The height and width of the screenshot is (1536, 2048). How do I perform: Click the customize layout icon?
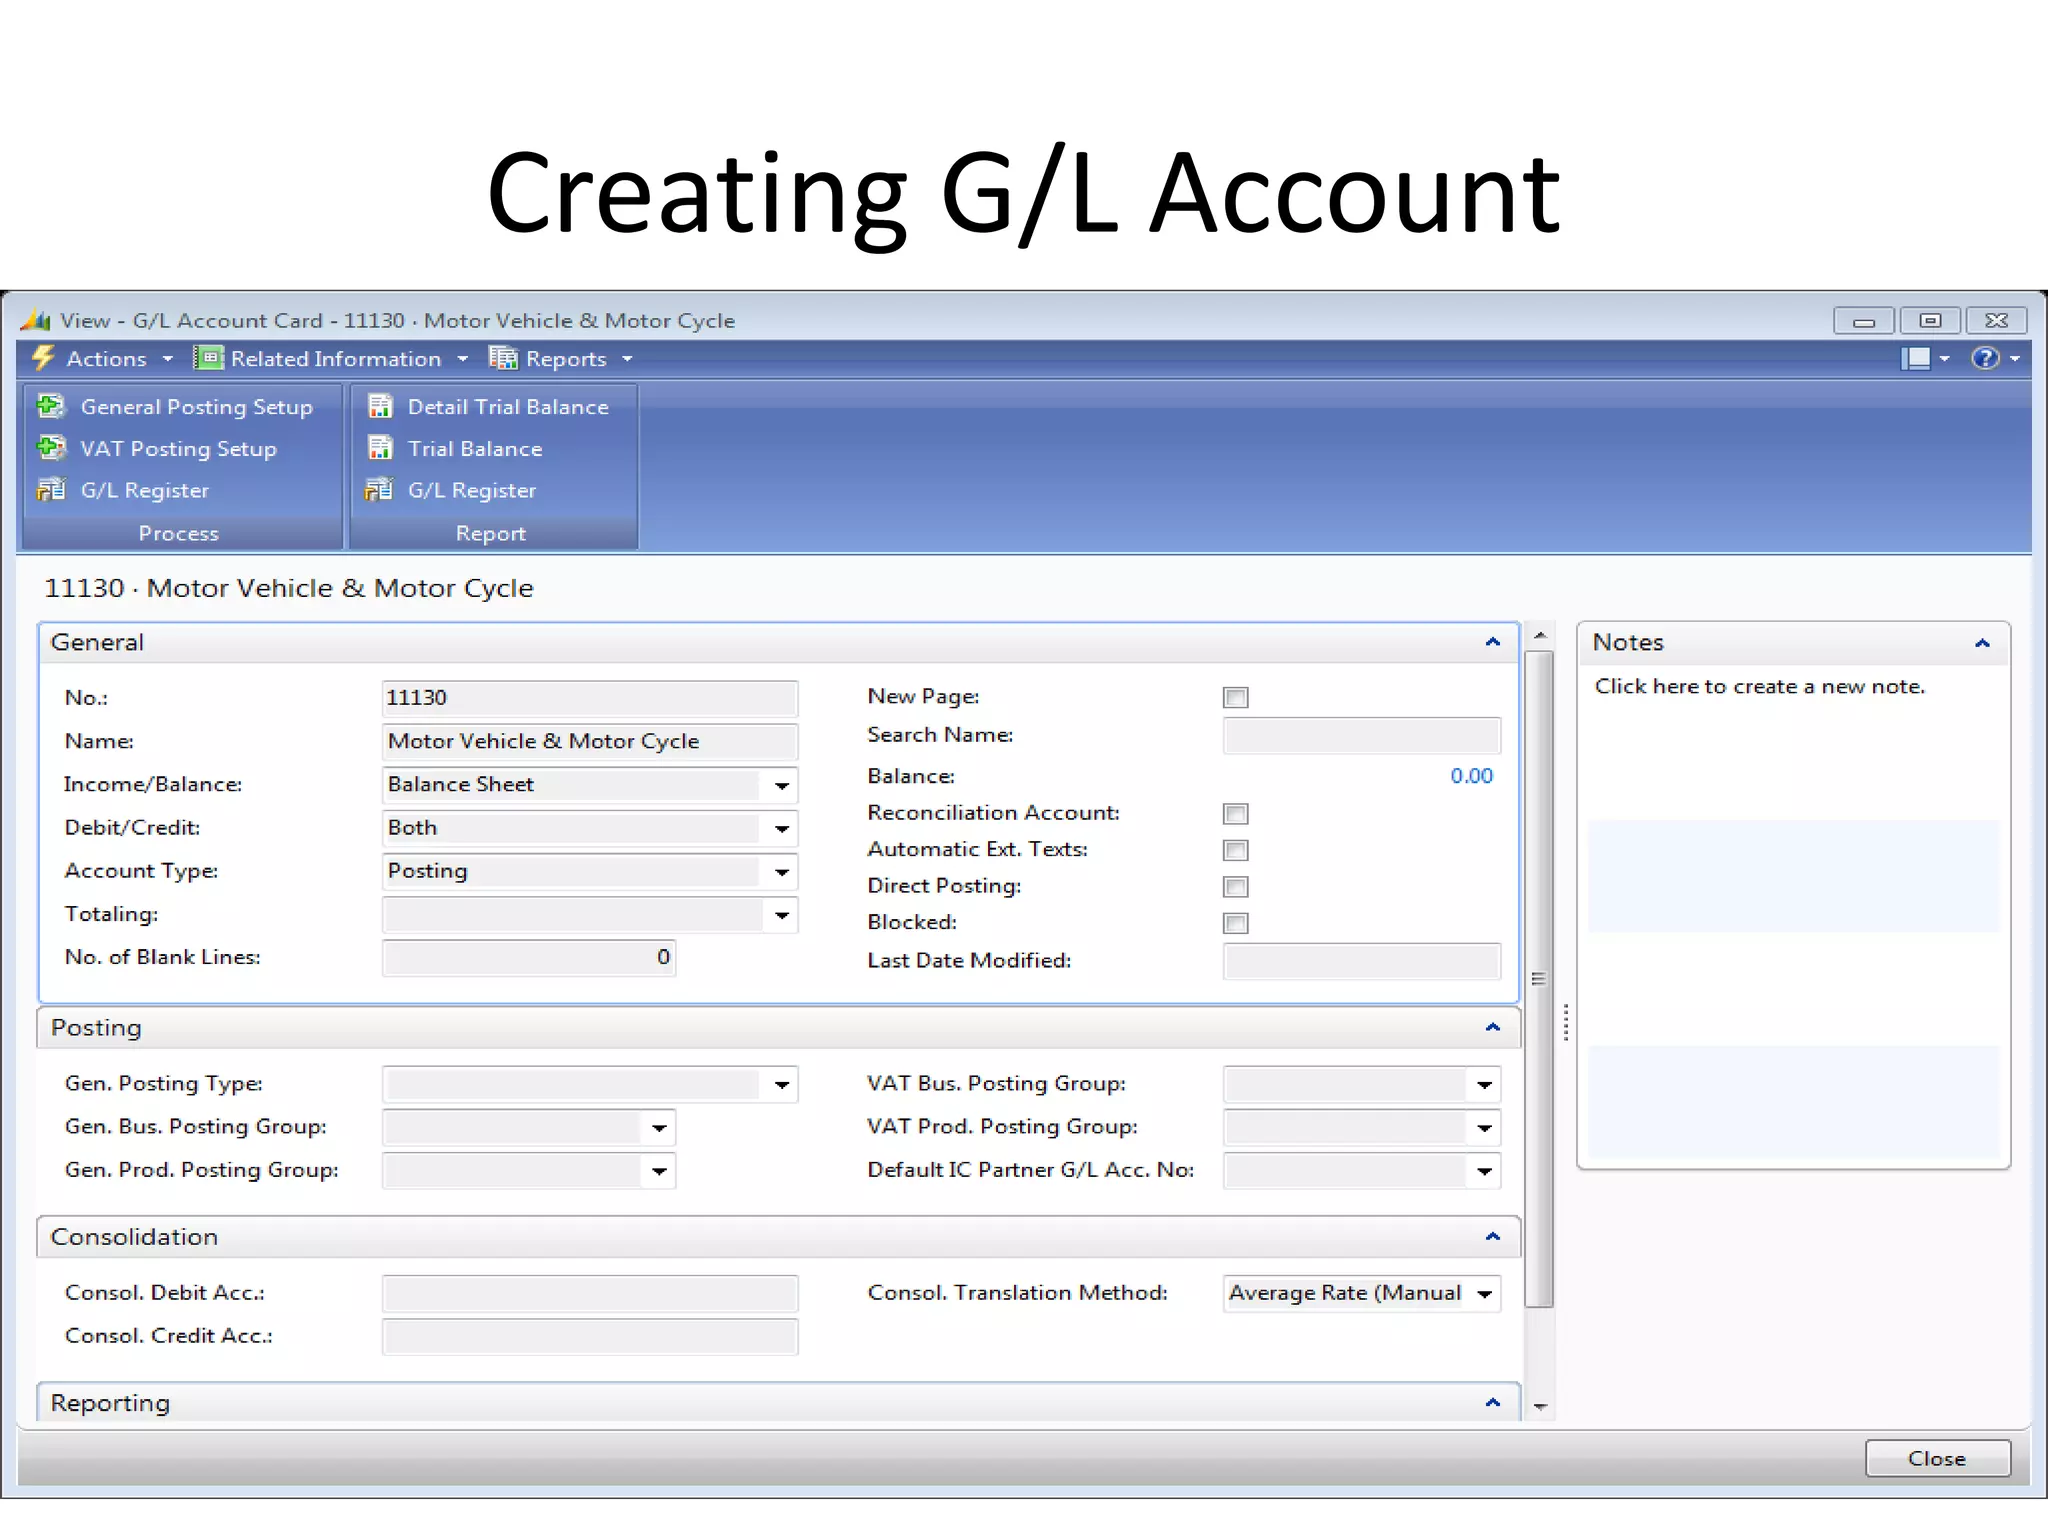(1915, 358)
